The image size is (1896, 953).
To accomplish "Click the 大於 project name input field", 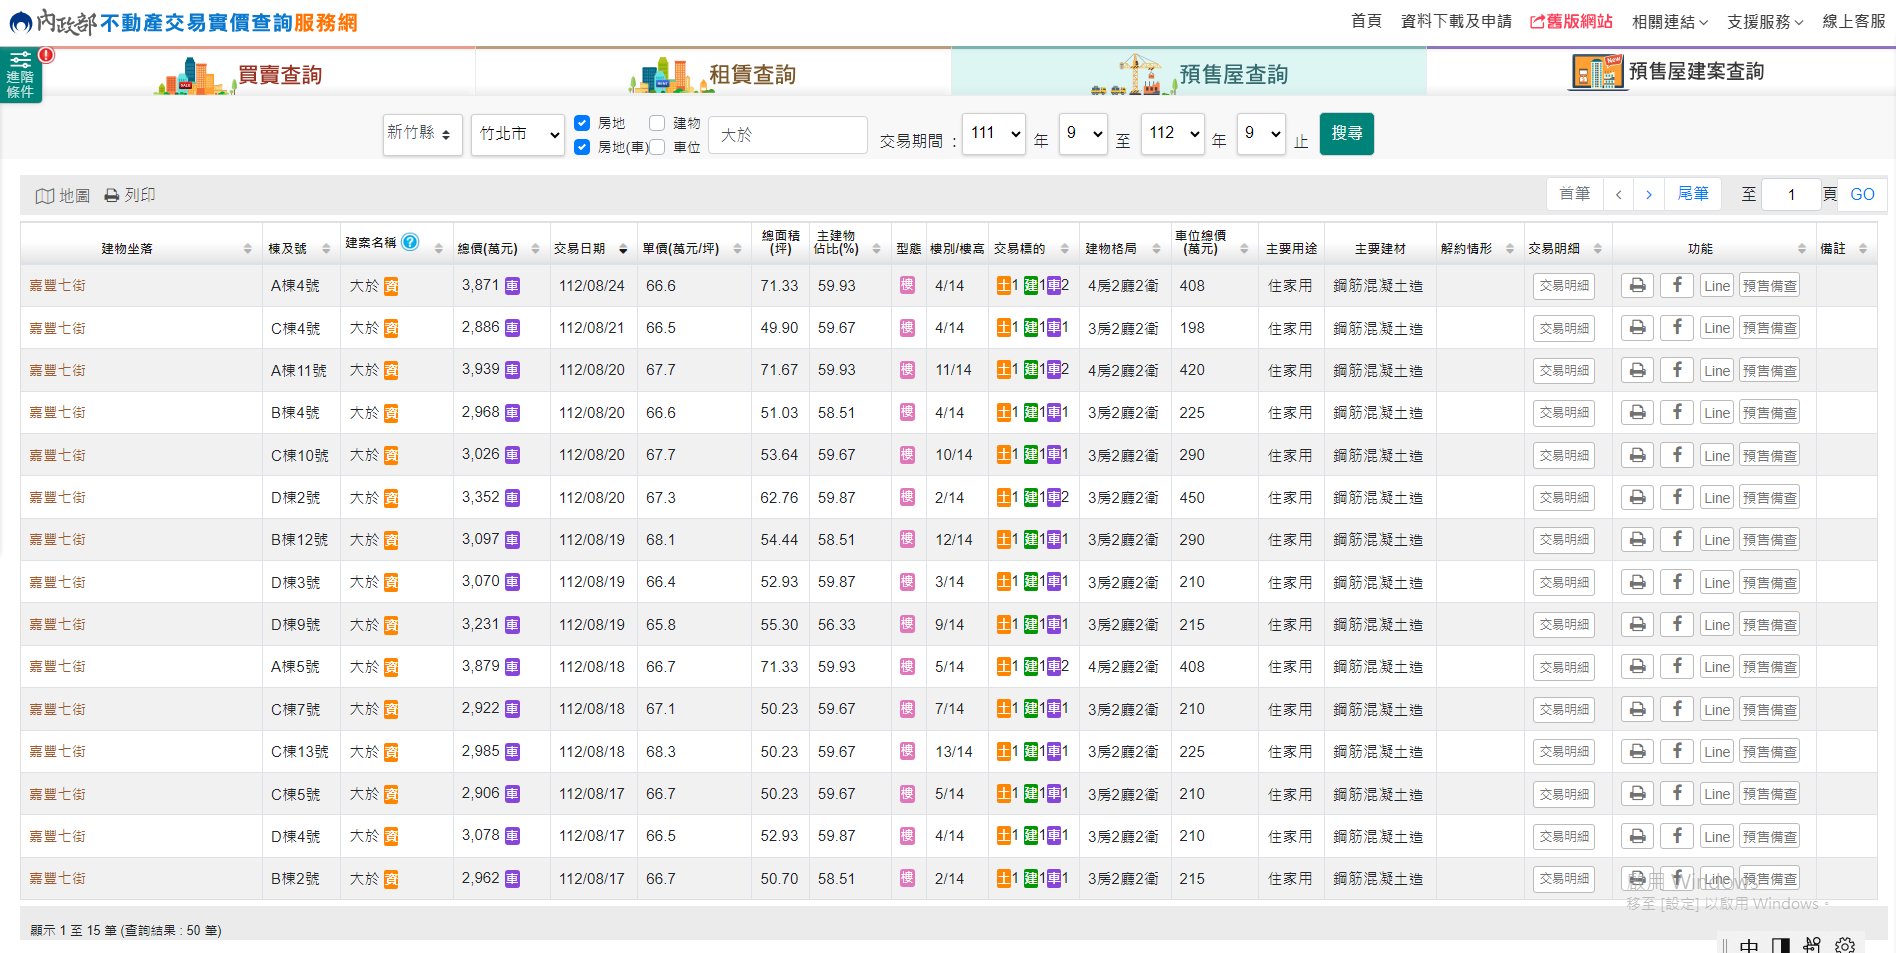I will (787, 135).
